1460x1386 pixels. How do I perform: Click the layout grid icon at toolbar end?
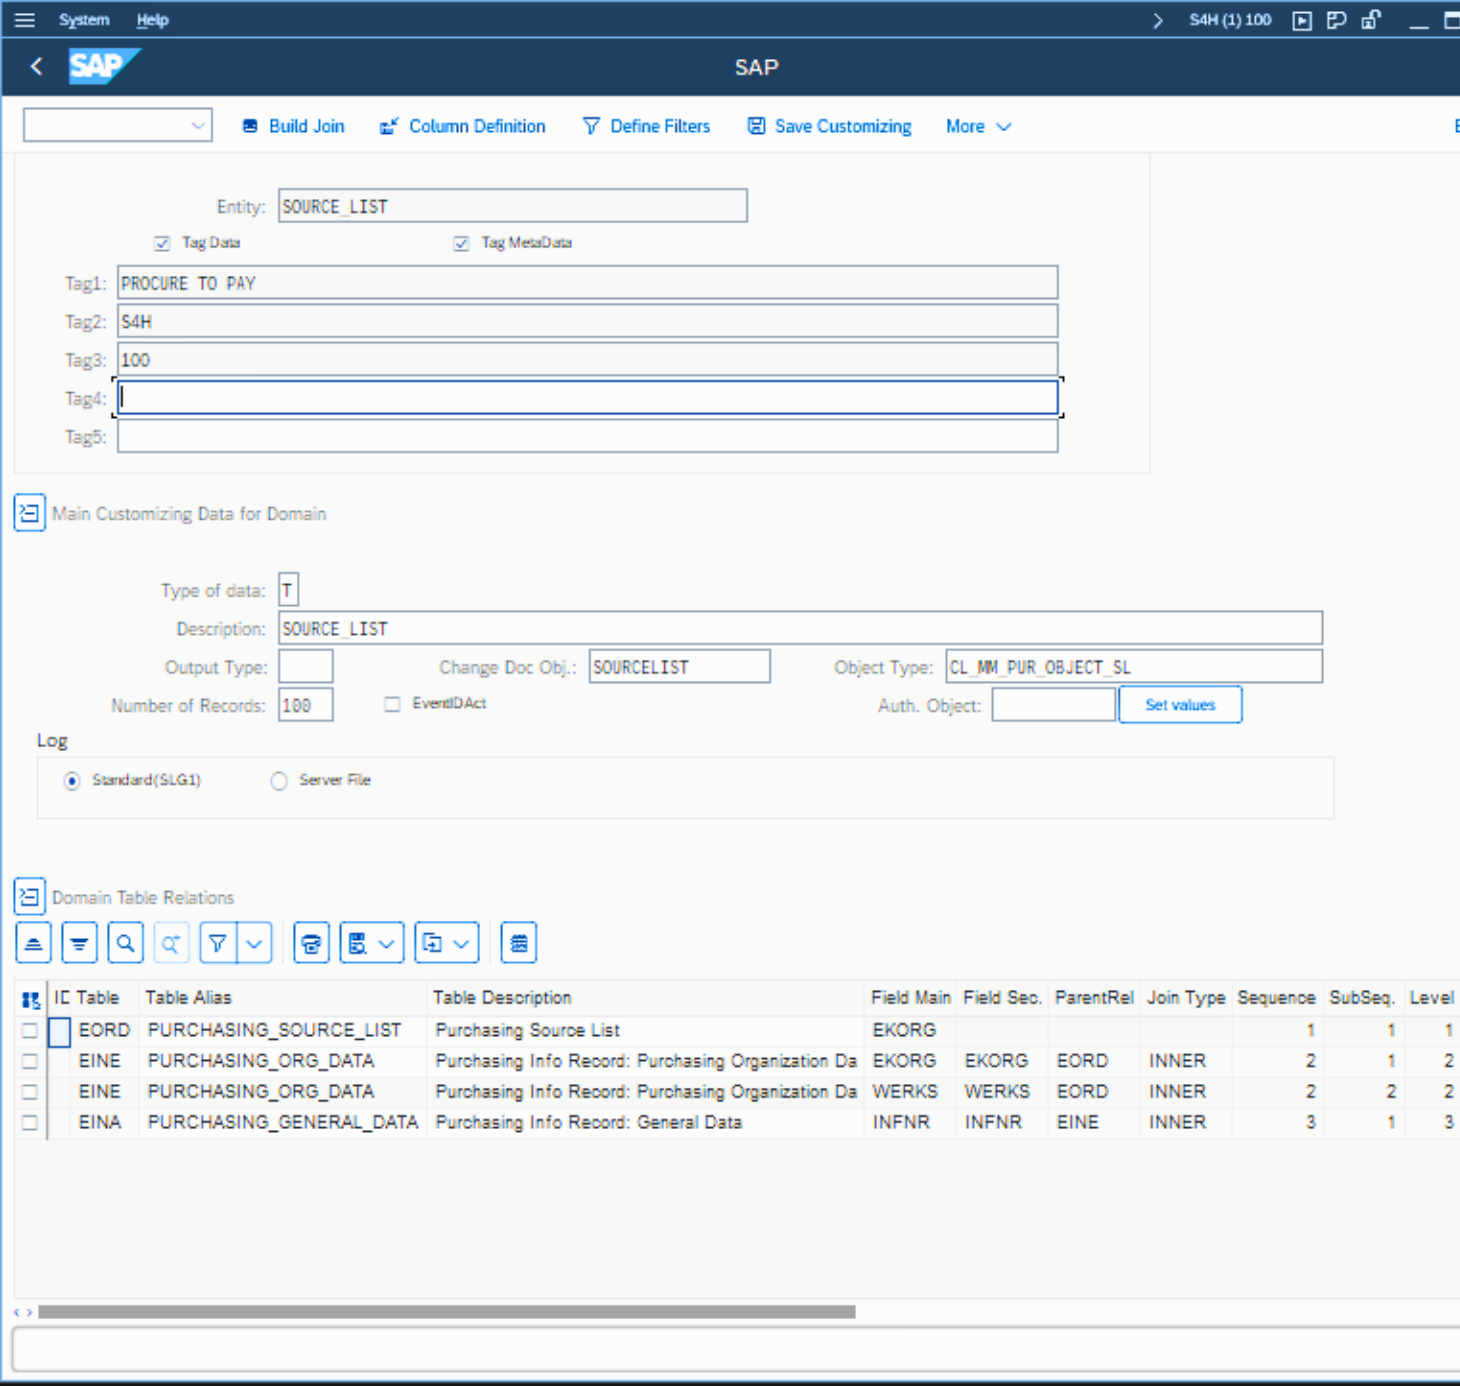[518, 943]
